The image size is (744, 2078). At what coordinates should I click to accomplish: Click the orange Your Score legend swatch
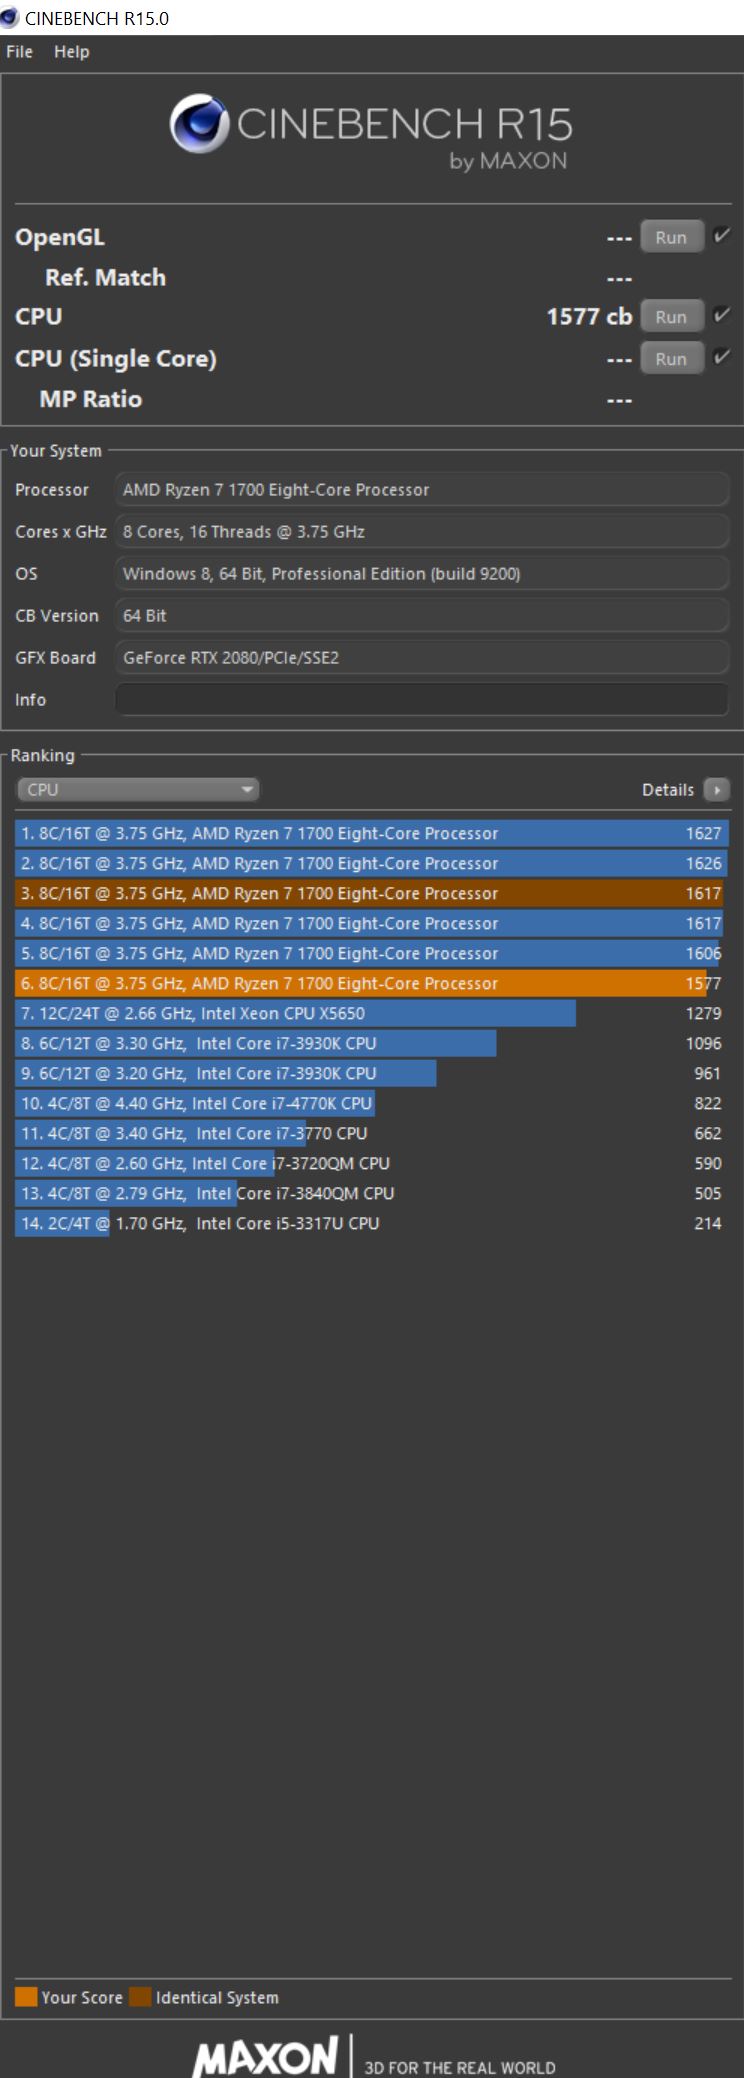pos(26,1997)
